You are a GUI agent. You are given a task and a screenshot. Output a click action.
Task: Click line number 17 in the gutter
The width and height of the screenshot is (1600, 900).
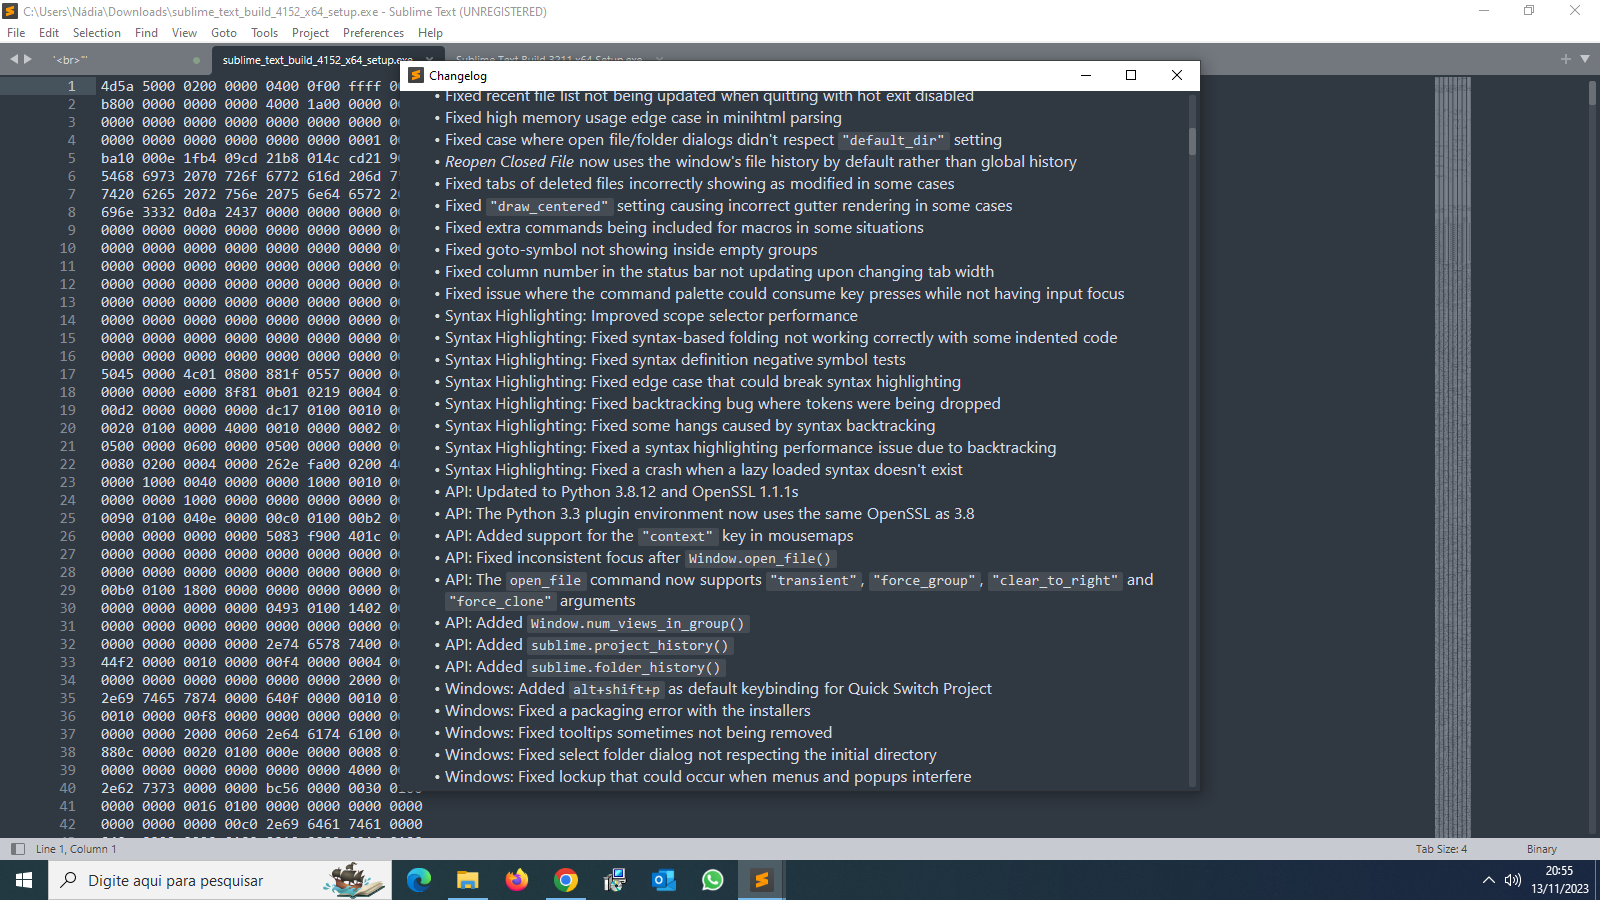(x=68, y=374)
